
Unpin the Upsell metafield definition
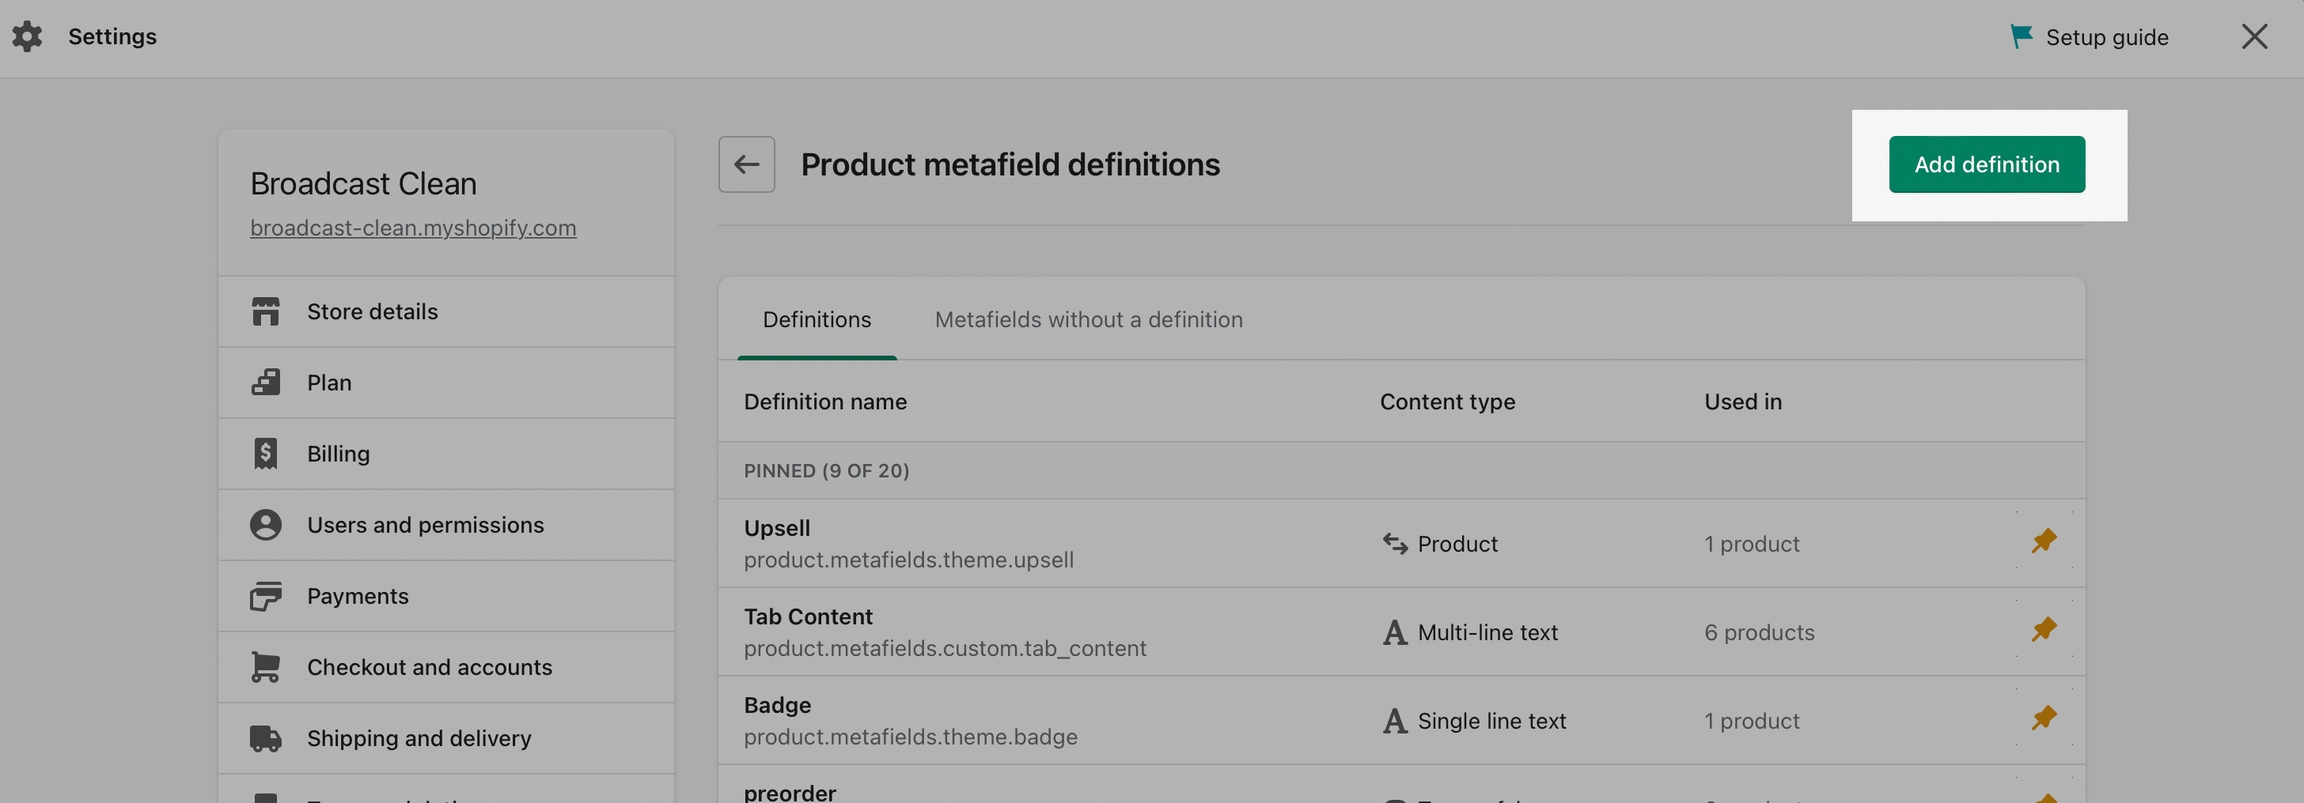(x=2044, y=541)
